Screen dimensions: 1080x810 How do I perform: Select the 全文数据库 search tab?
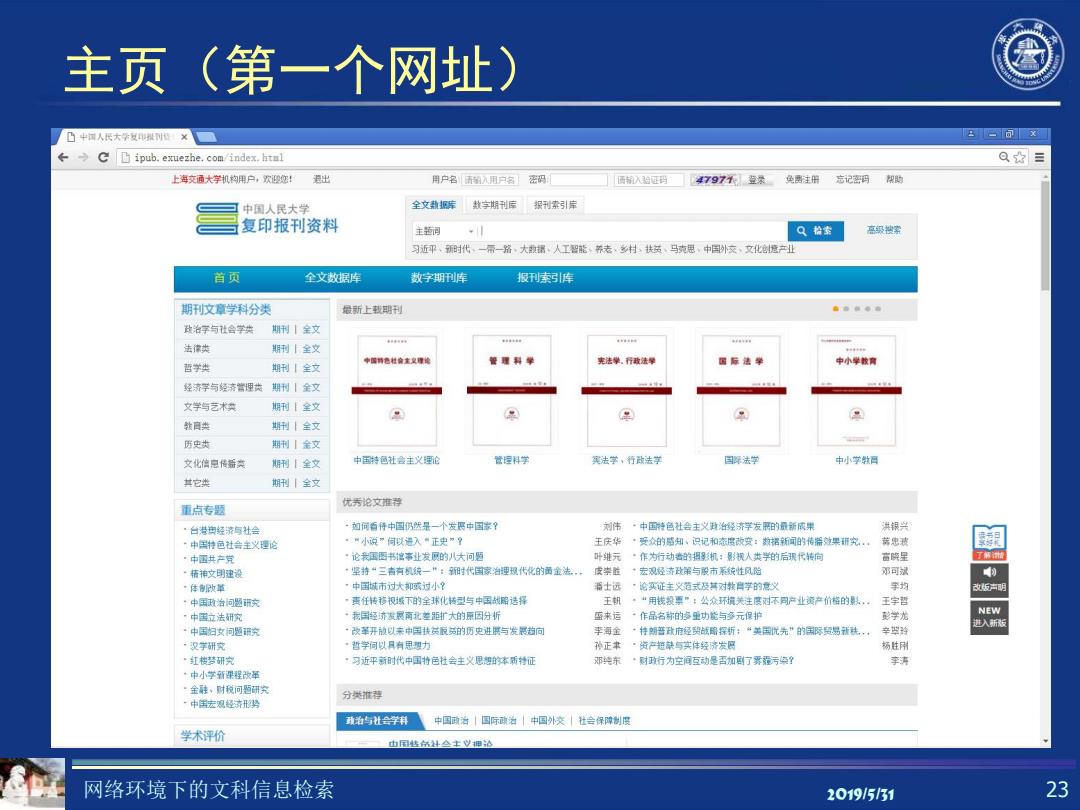click(434, 205)
